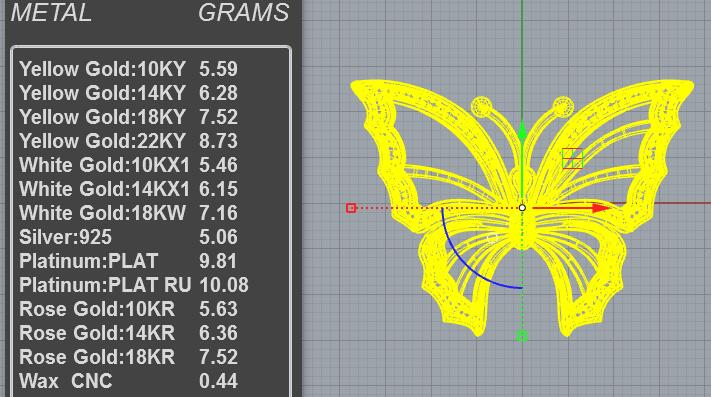711x397 pixels.
Task: Select the Wax CNC row
Action: 128,382
